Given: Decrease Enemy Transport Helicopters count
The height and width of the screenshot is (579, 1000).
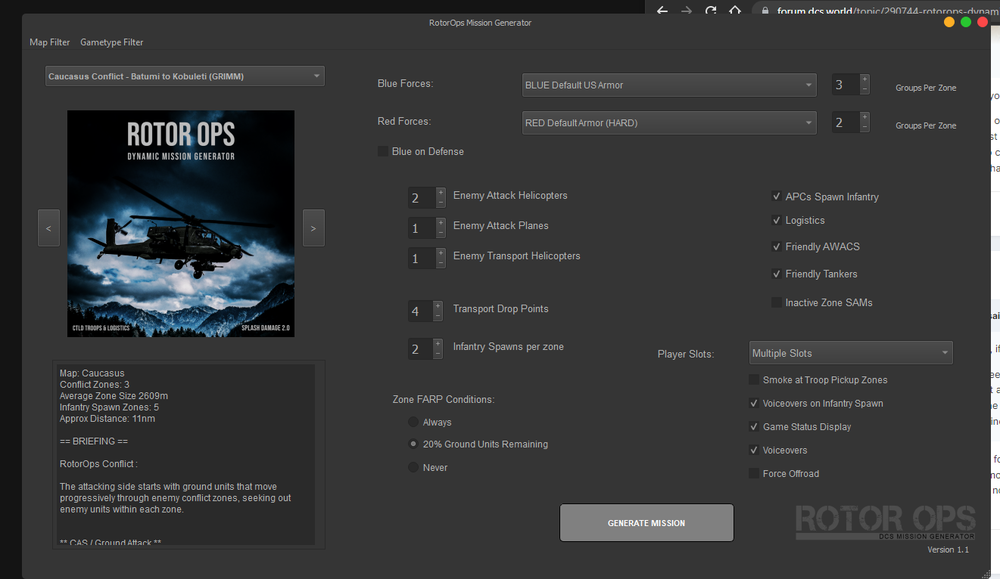Looking at the screenshot, I should [441, 263].
